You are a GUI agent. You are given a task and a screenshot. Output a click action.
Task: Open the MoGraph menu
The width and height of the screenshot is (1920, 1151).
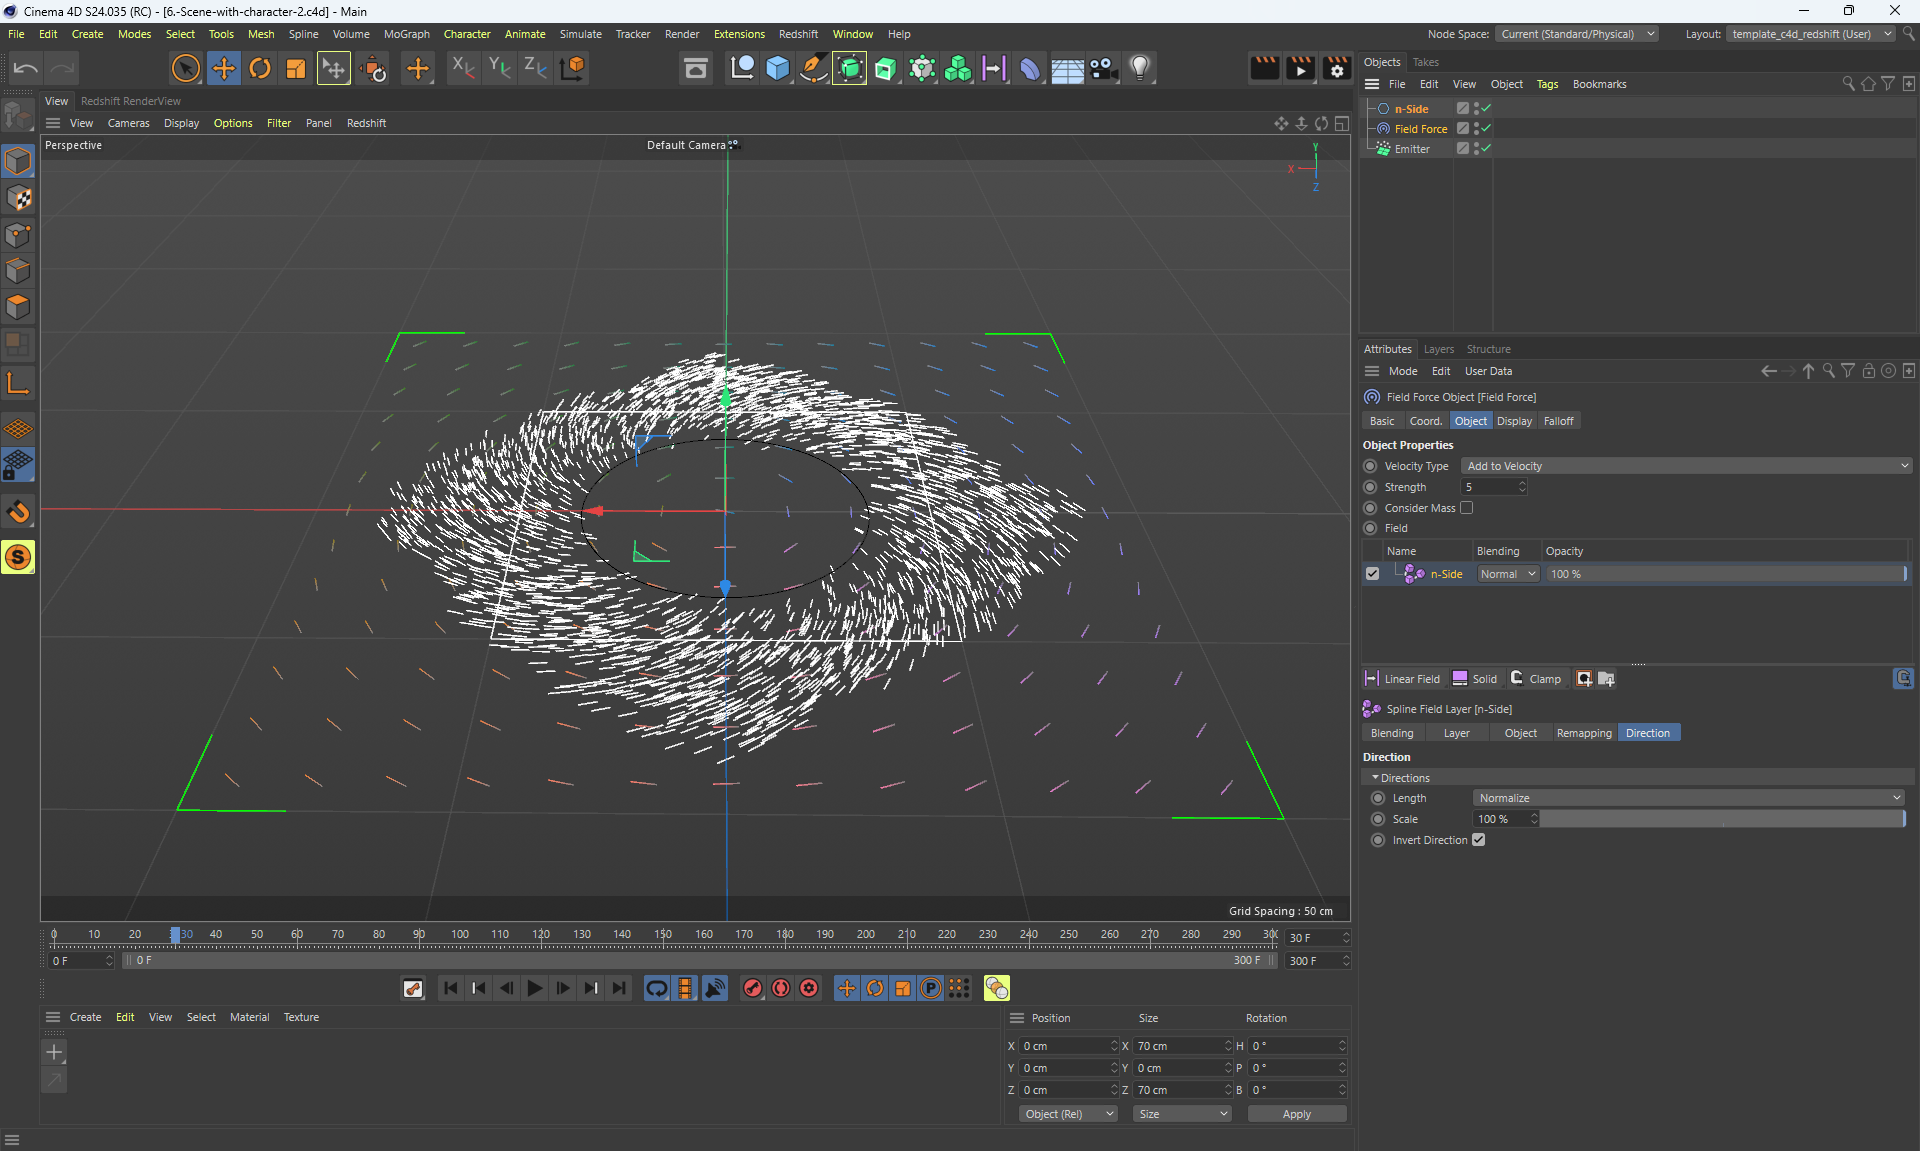tap(406, 34)
